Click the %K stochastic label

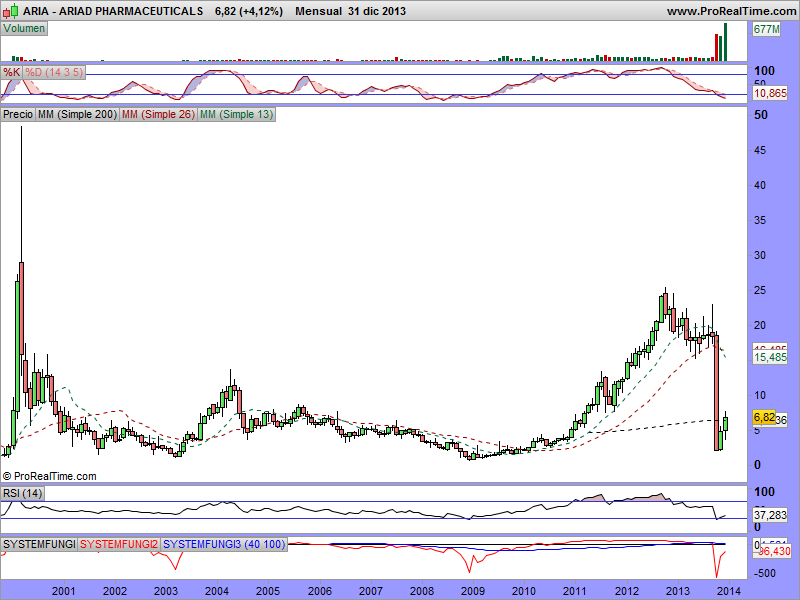tap(11, 72)
